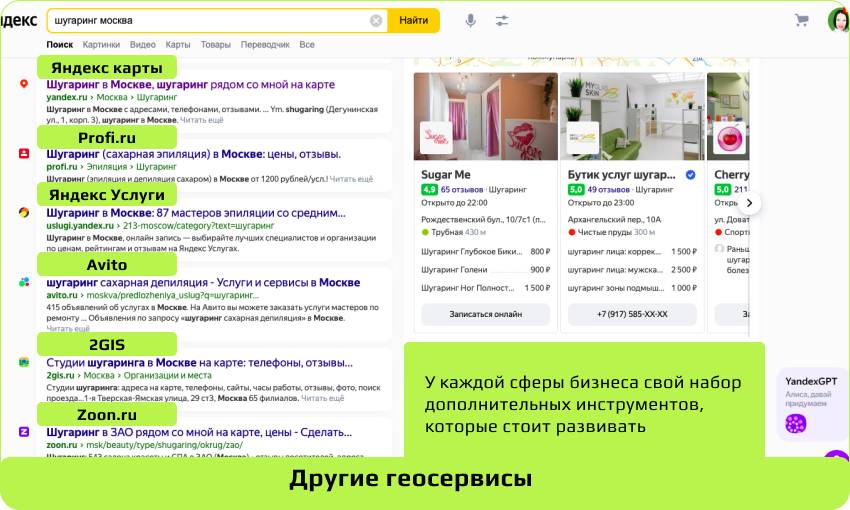The image size is (850, 510).
Task: Switch to the Товары tab
Action: [216, 44]
